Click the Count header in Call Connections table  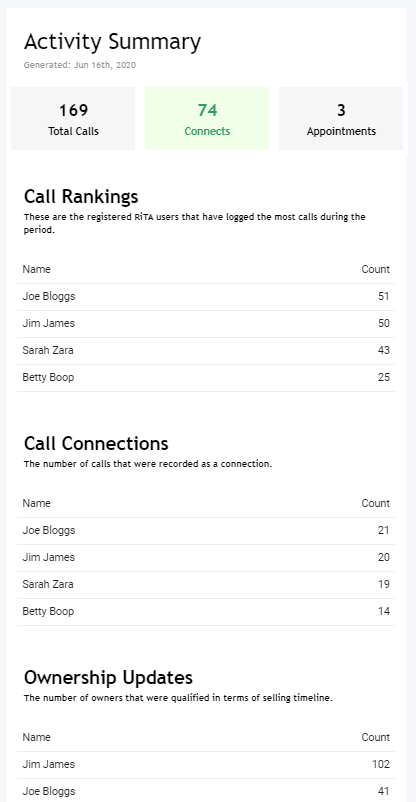pyautogui.click(x=376, y=503)
